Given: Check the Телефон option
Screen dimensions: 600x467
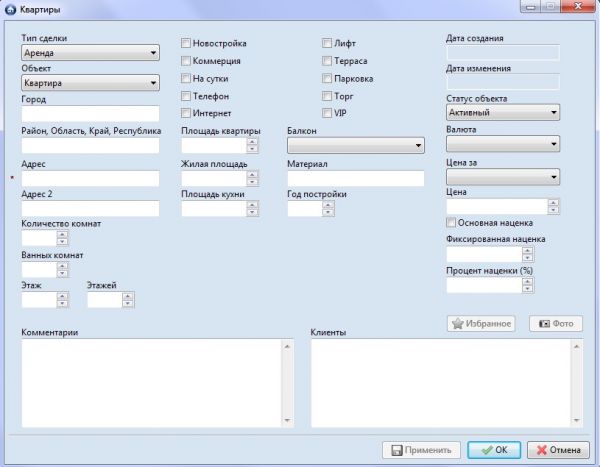Looking at the screenshot, I should [186, 96].
